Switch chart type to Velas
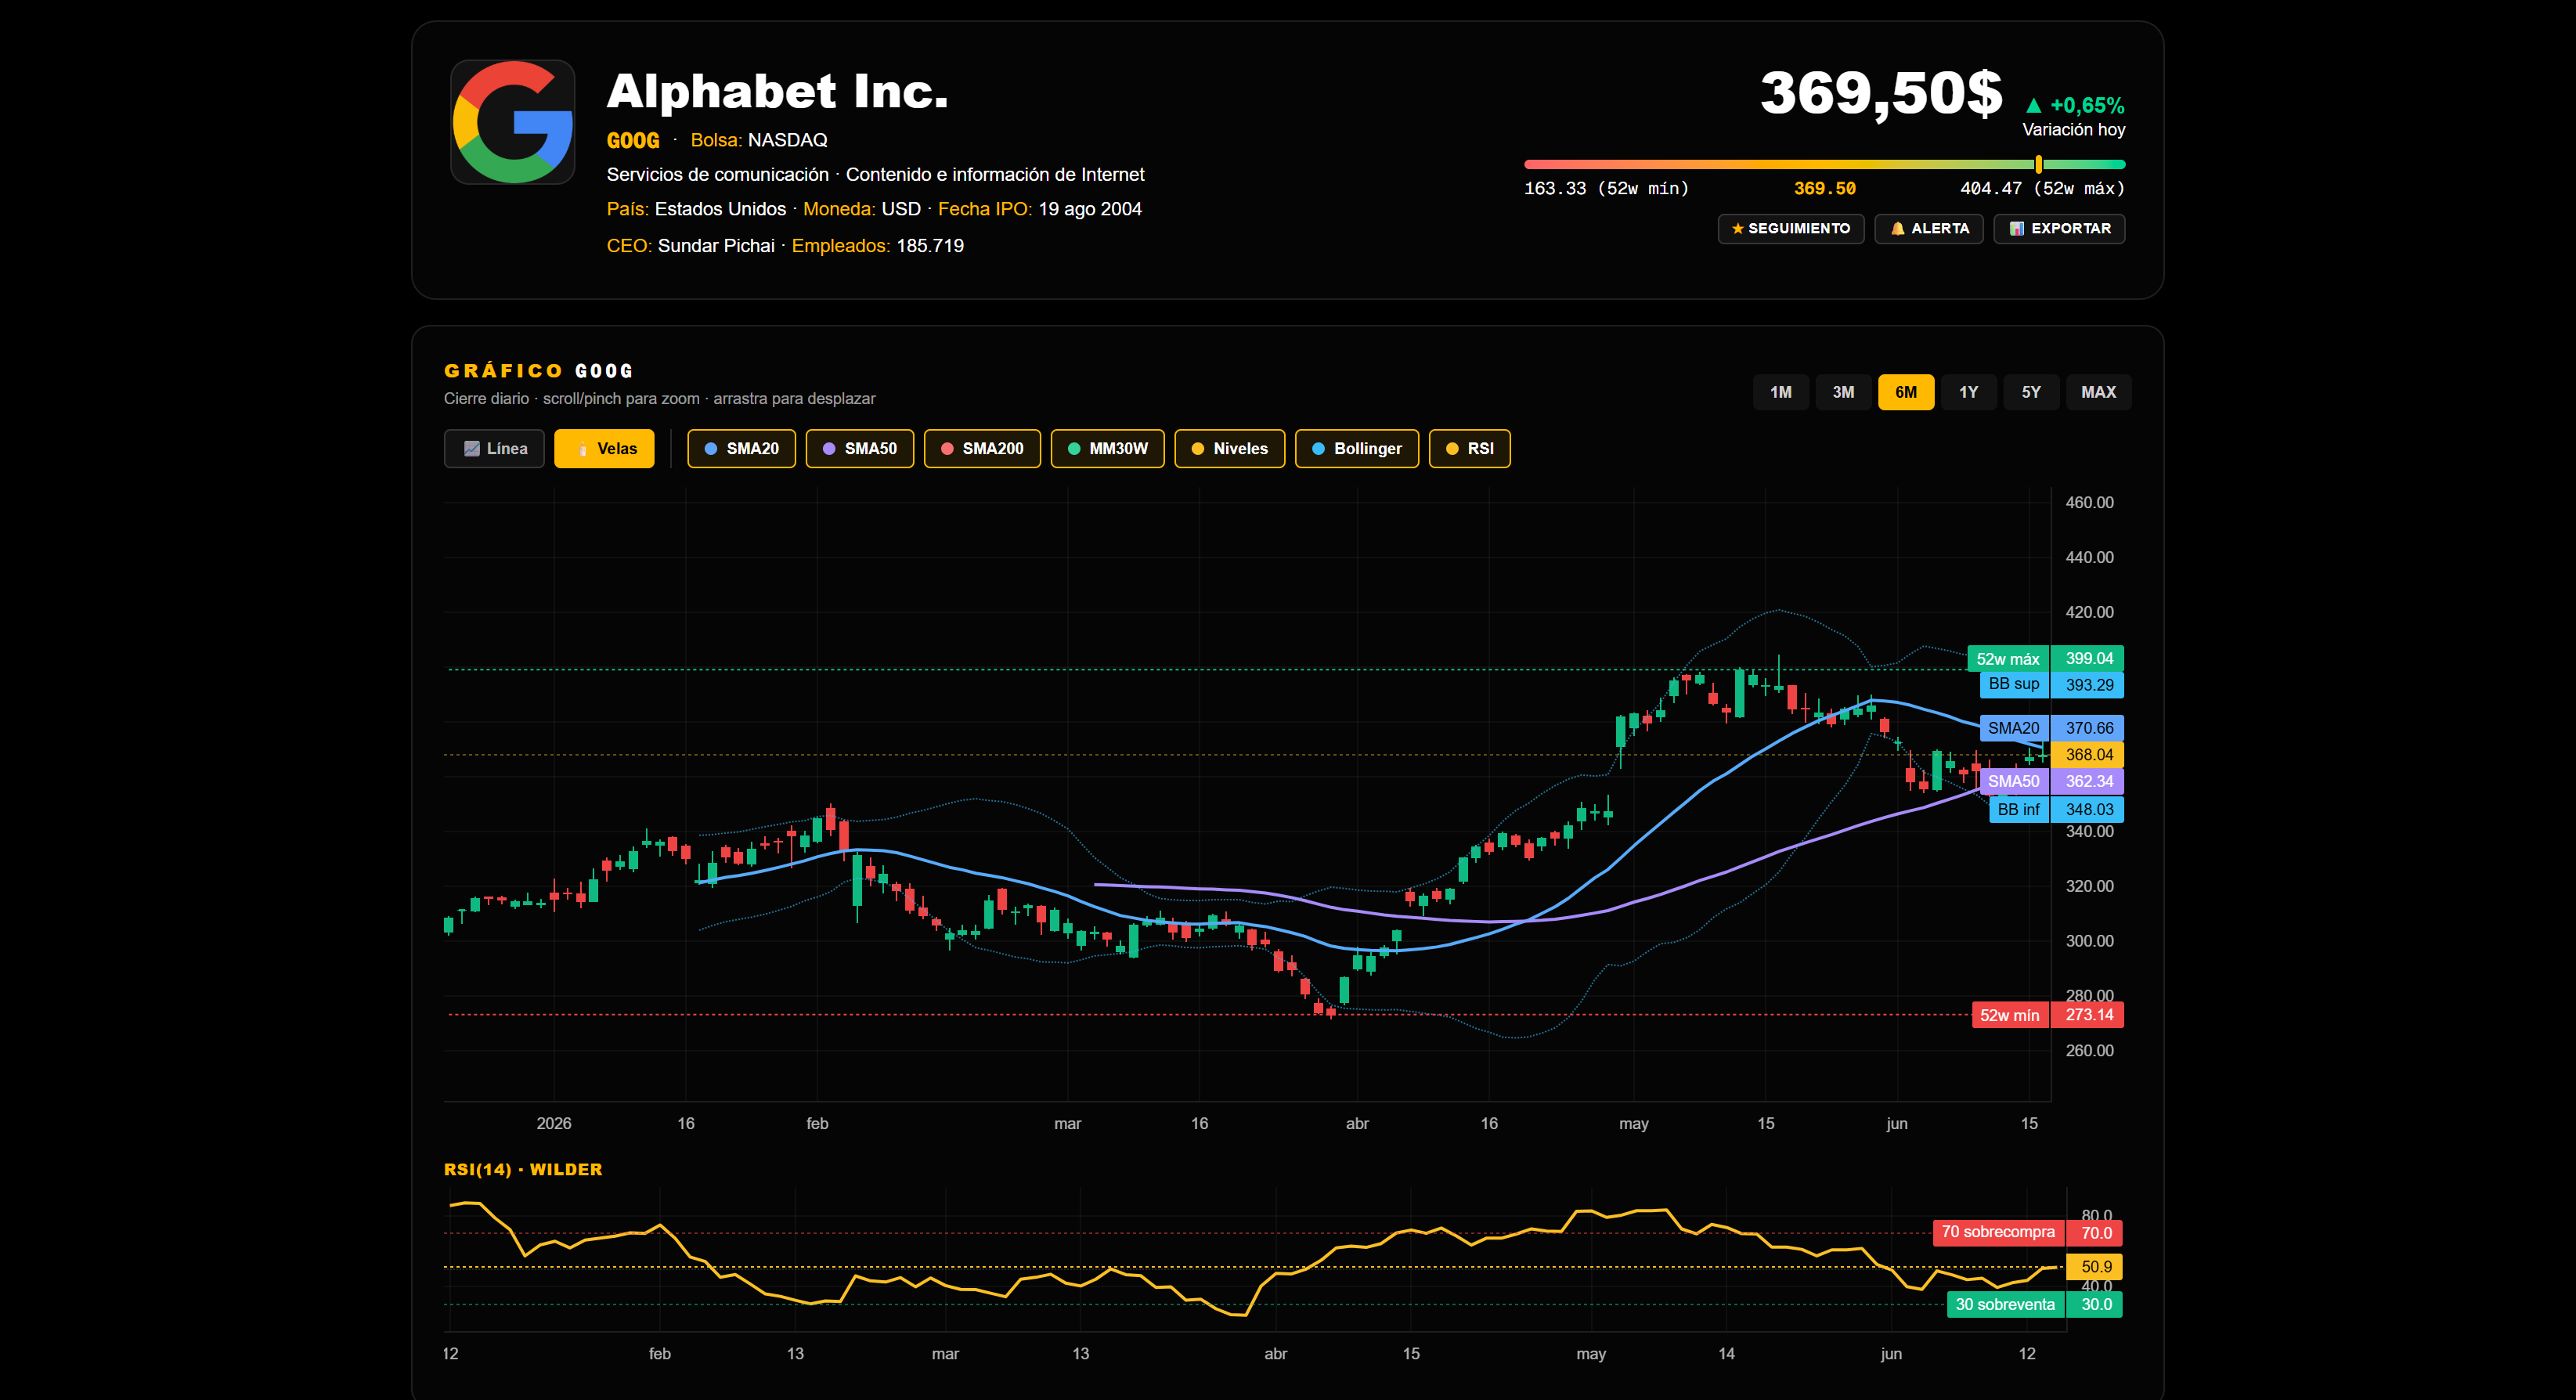The image size is (2576, 1400). [x=604, y=449]
